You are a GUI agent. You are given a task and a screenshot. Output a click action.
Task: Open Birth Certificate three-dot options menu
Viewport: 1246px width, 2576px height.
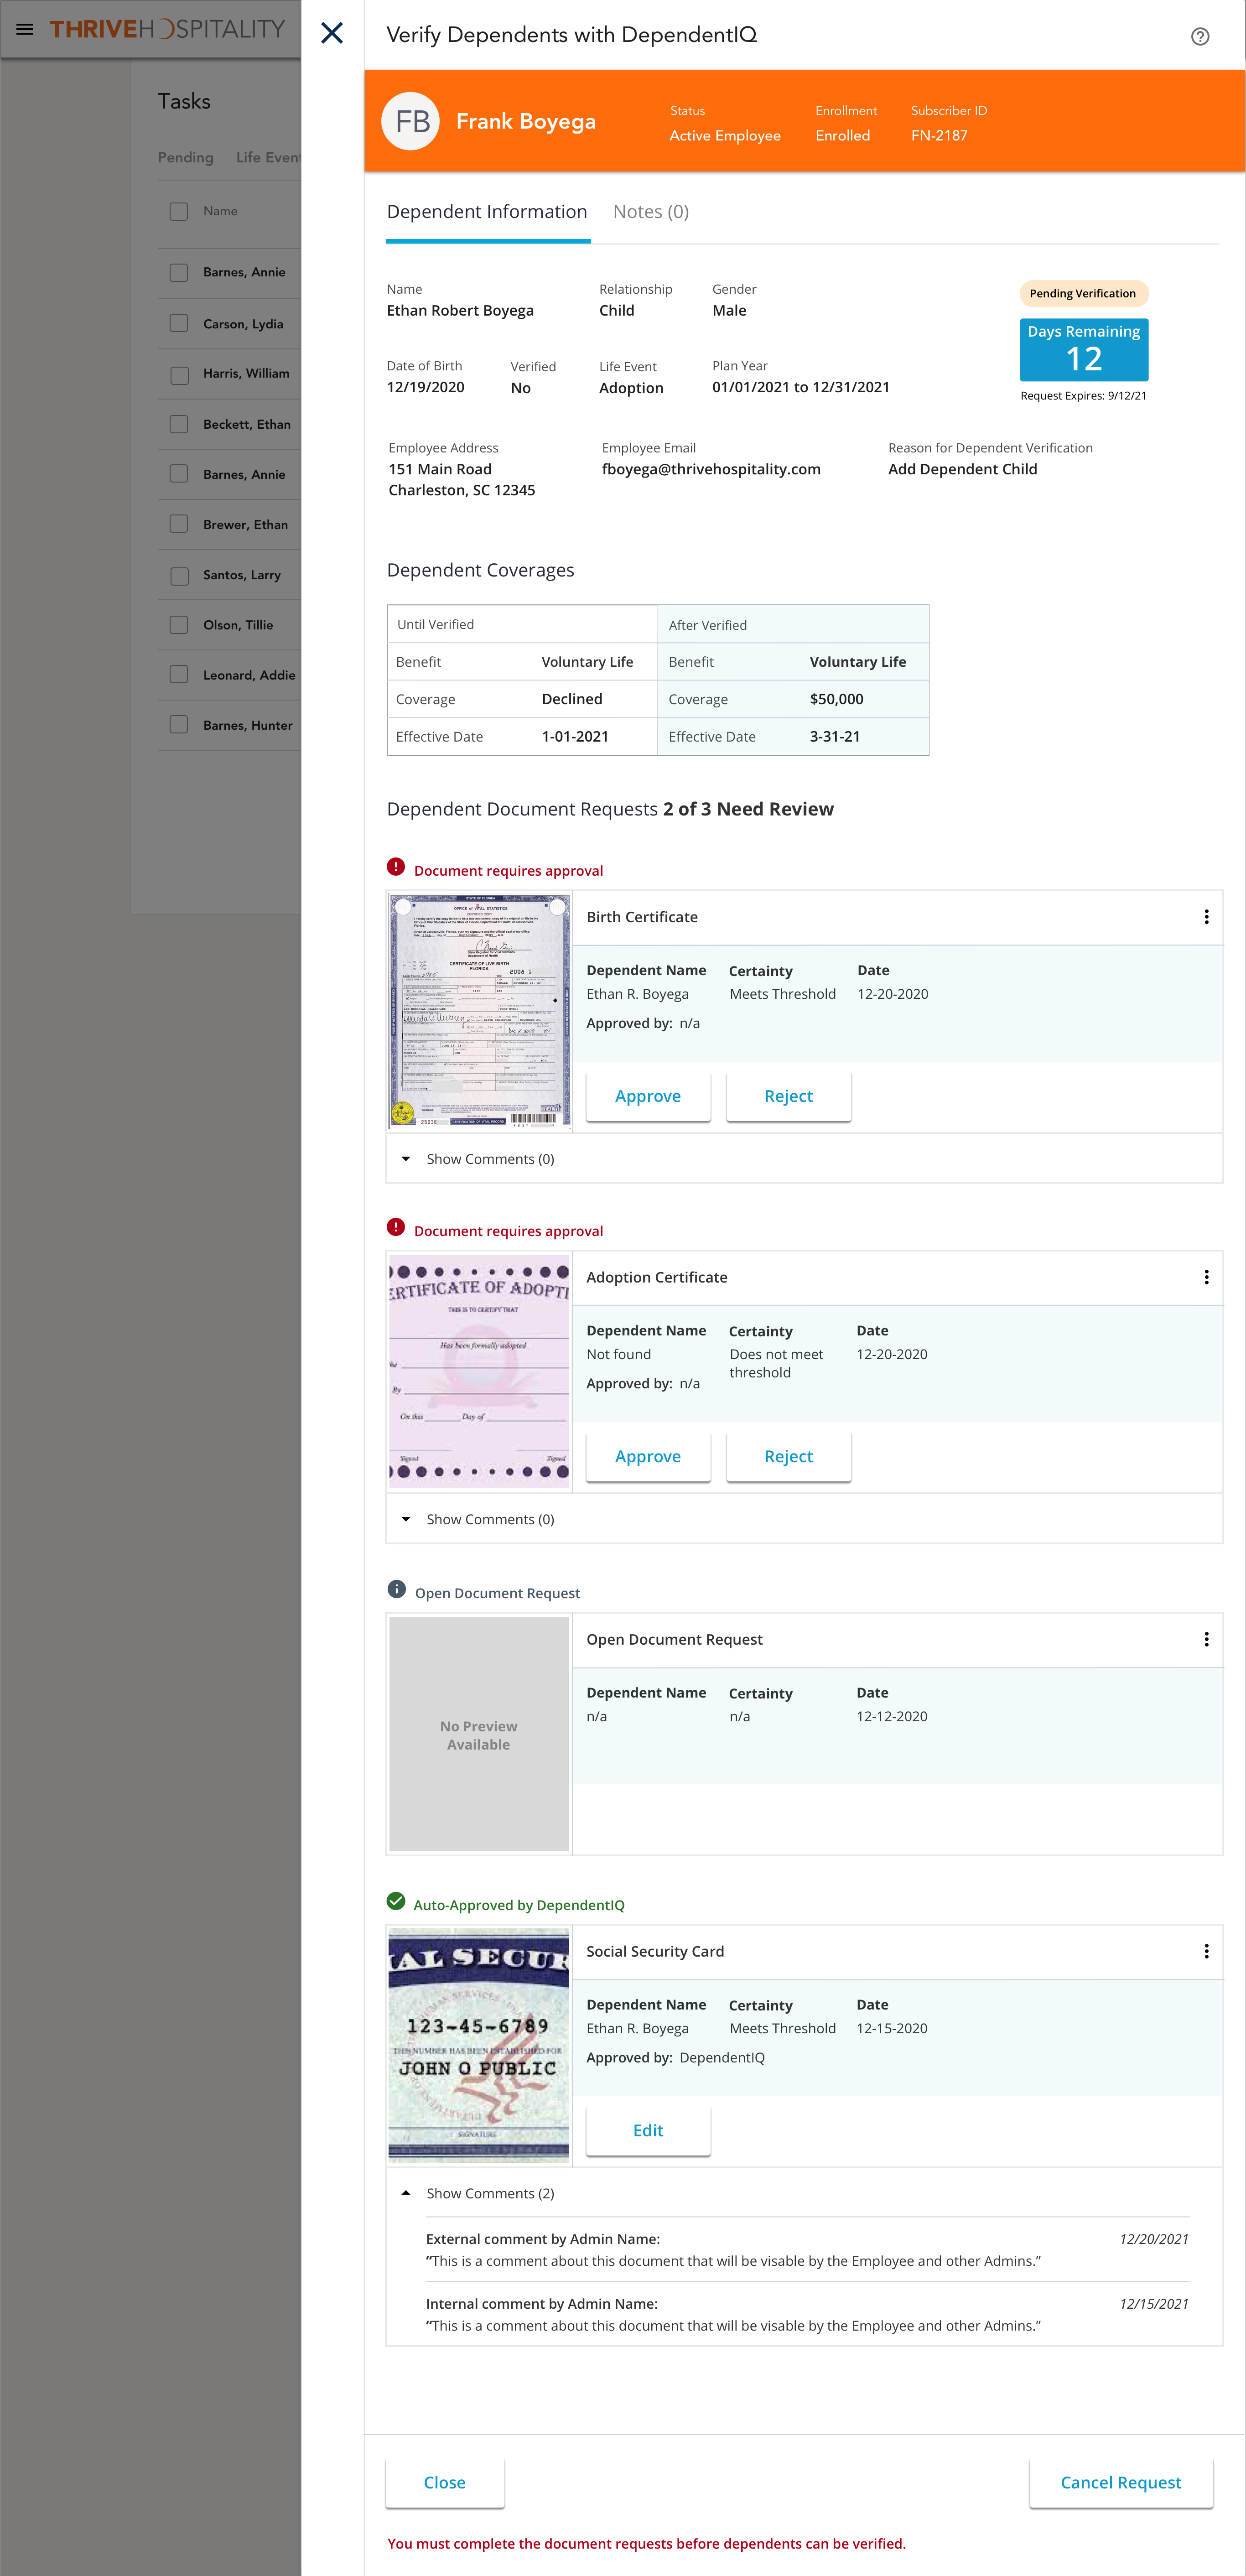[x=1206, y=917]
